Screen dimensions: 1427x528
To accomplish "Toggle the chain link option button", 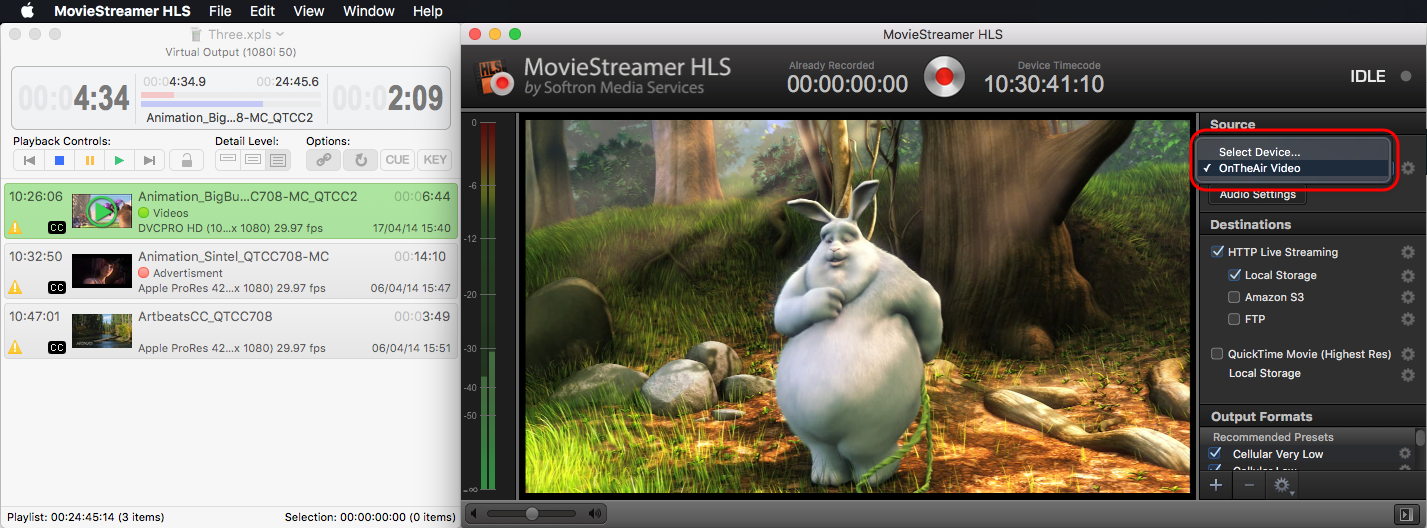I will 323,160.
